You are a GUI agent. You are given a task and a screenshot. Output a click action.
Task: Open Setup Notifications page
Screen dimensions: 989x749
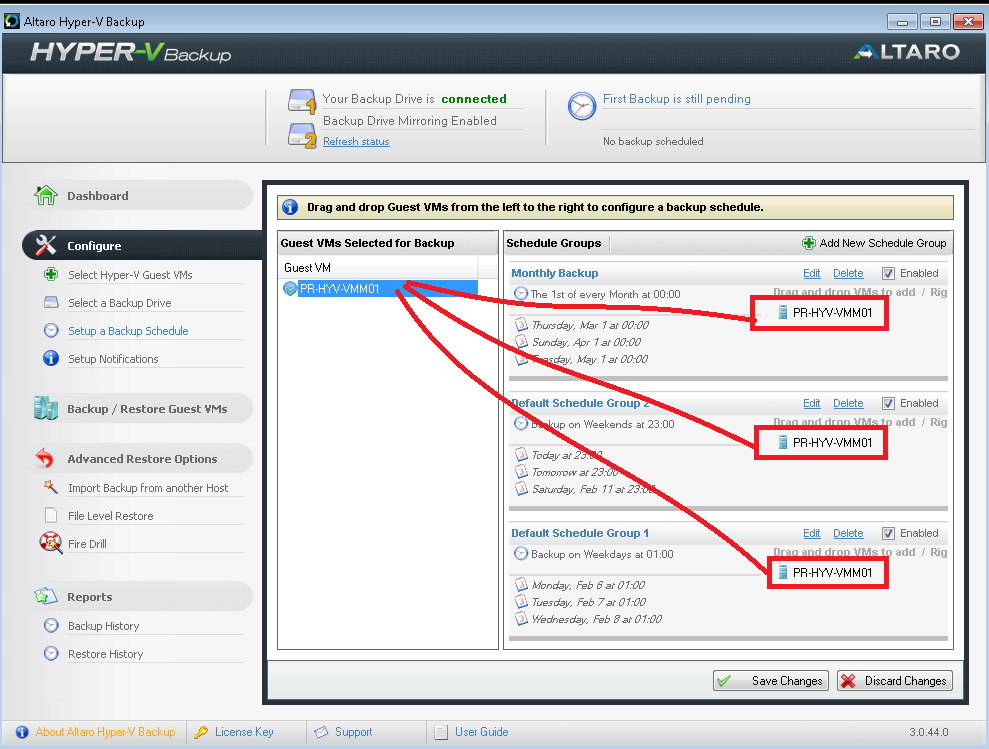coord(113,358)
